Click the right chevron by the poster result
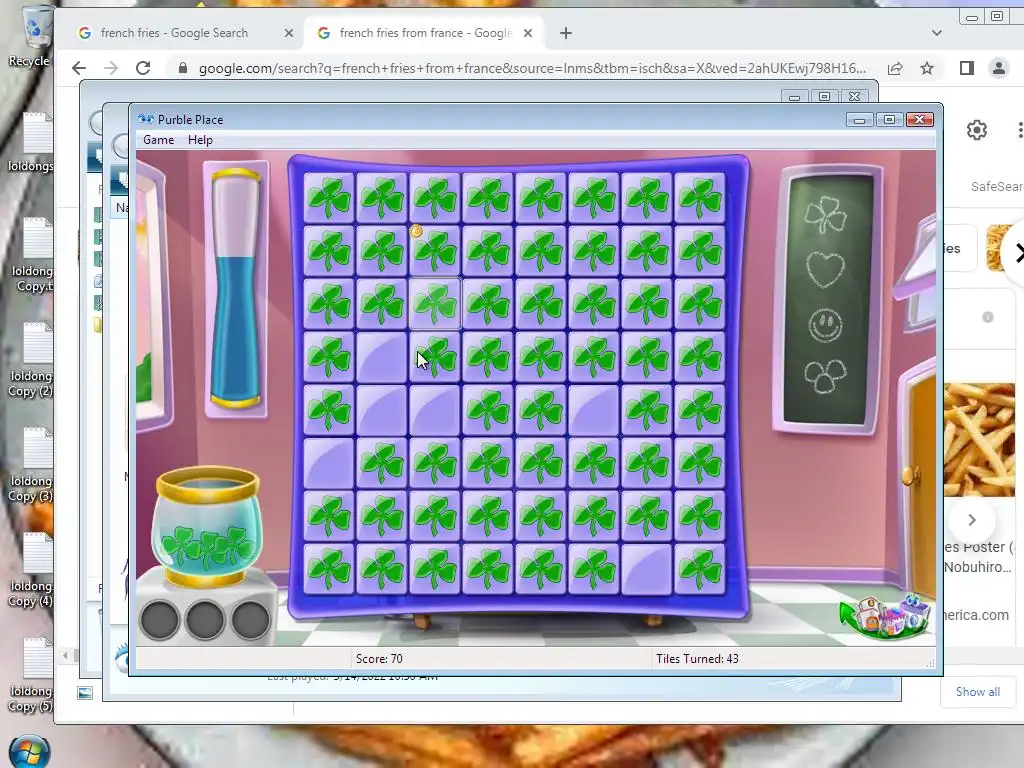This screenshot has width=1024, height=768. [x=972, y=520]
